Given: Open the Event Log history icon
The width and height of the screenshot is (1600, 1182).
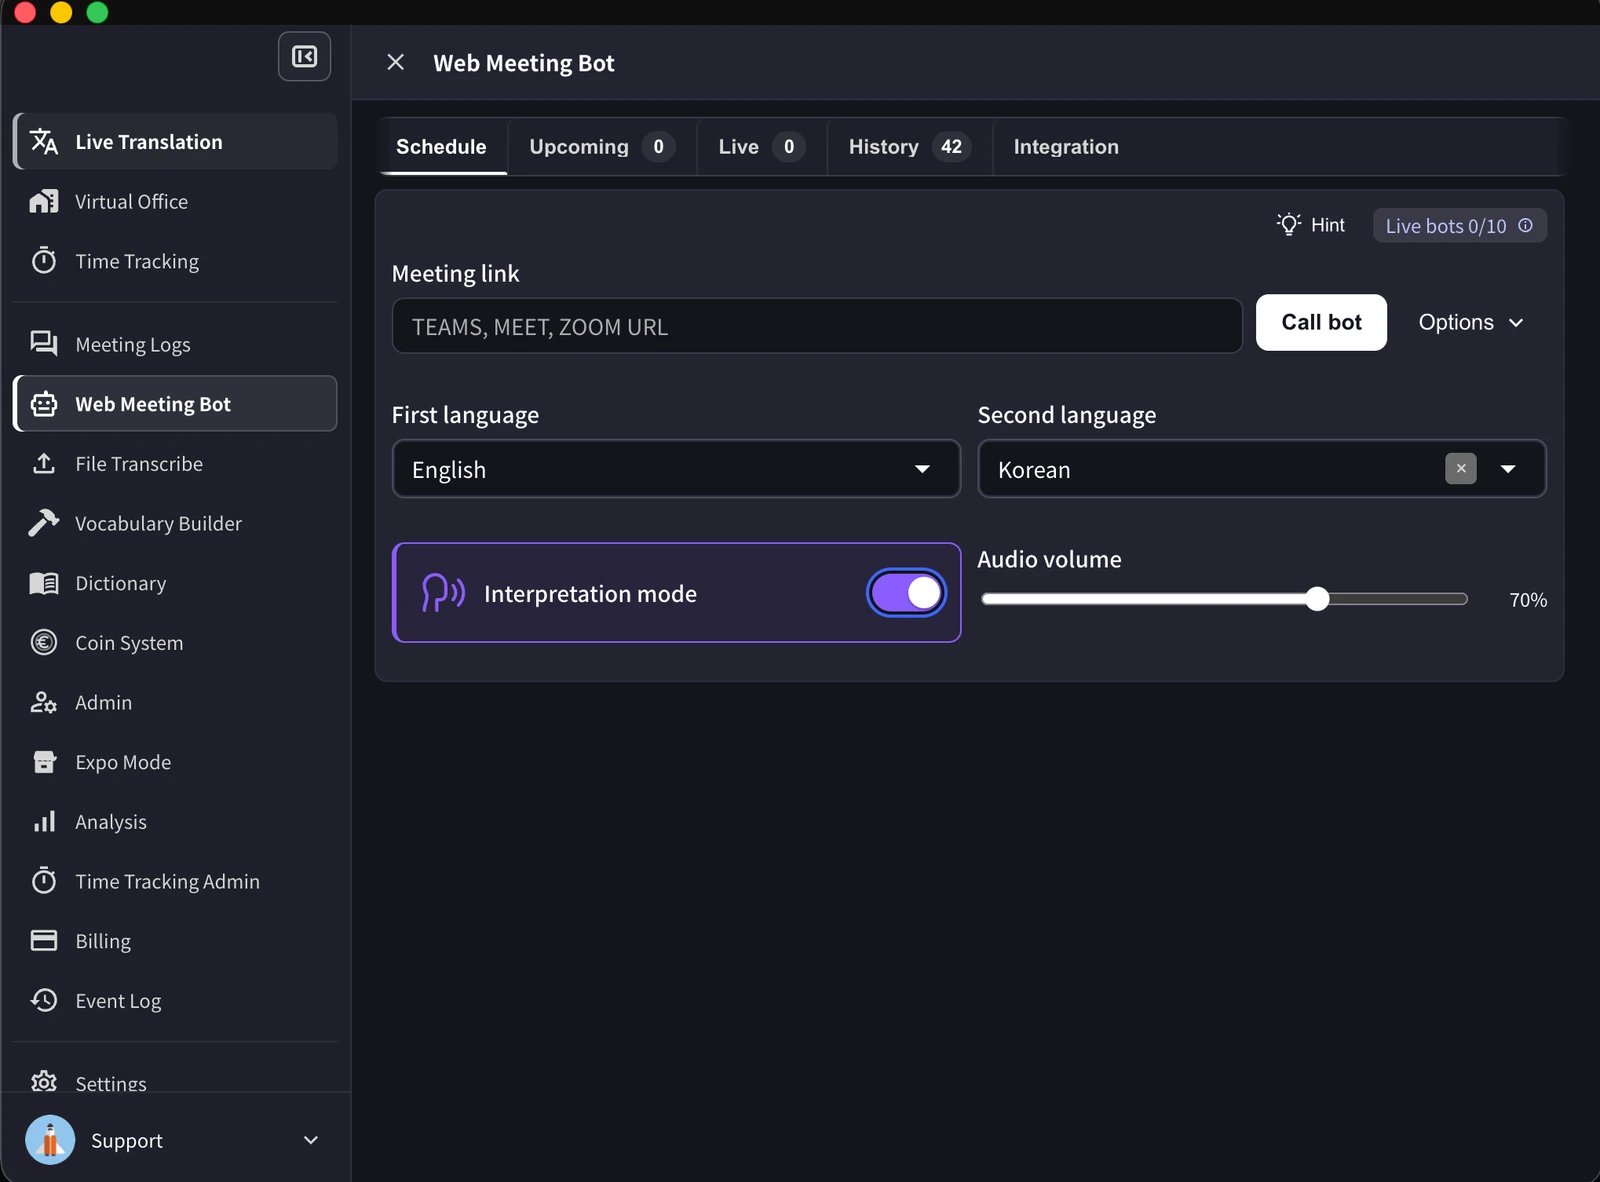Looking at the screenshot, I should point(44,1000).
